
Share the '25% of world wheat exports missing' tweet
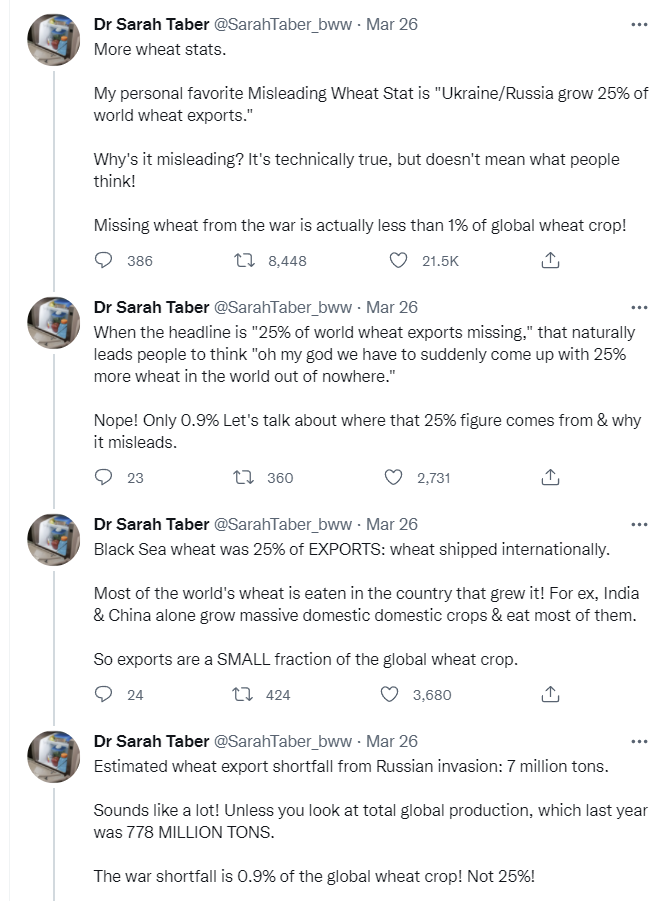549,478
